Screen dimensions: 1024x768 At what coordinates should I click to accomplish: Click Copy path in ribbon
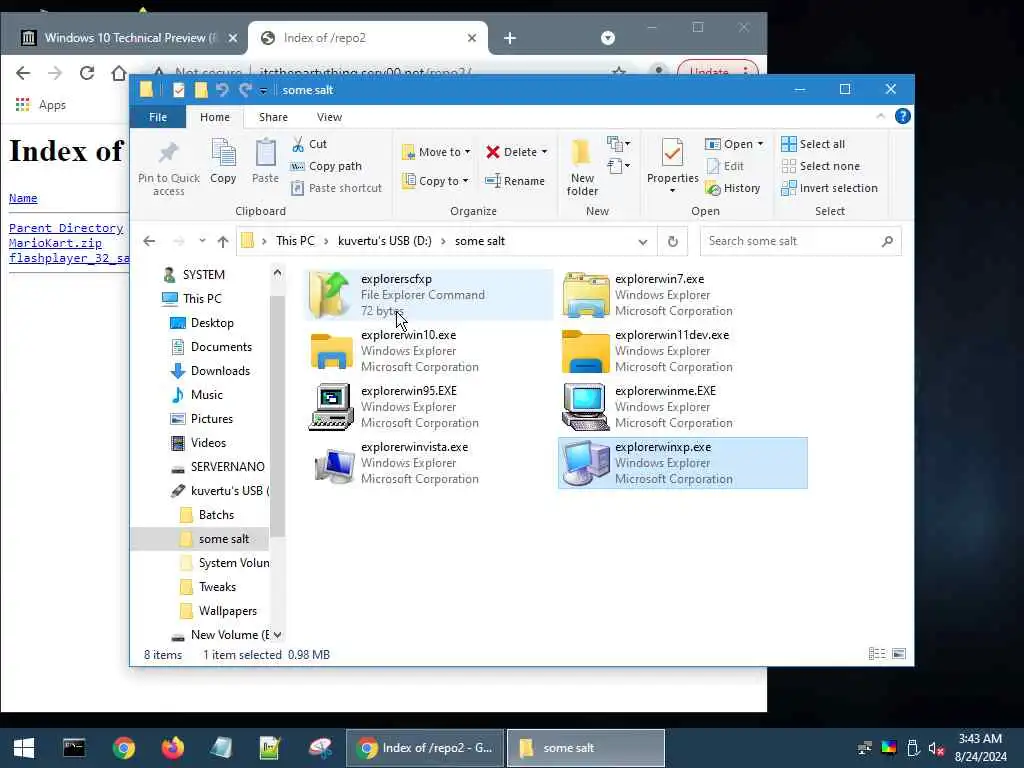tap(327, 167)
